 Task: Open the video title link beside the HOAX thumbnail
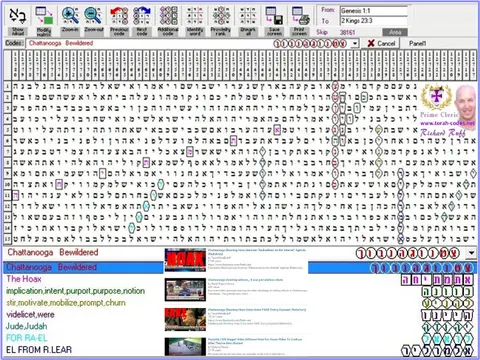pyautogui.click(x=257, y=252)
